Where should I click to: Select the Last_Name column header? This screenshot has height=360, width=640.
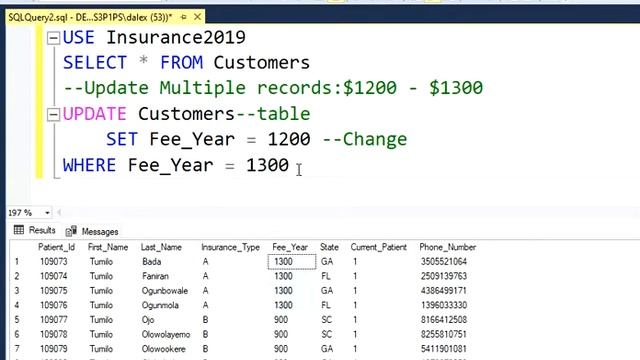pos(161,247)
